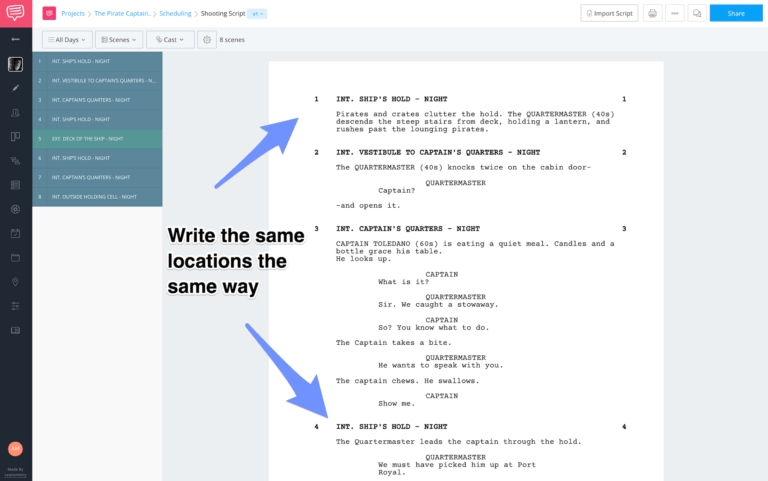This screenshot has width=768, height=481.
Task: Open the v1 version selector
Action: 257,14
